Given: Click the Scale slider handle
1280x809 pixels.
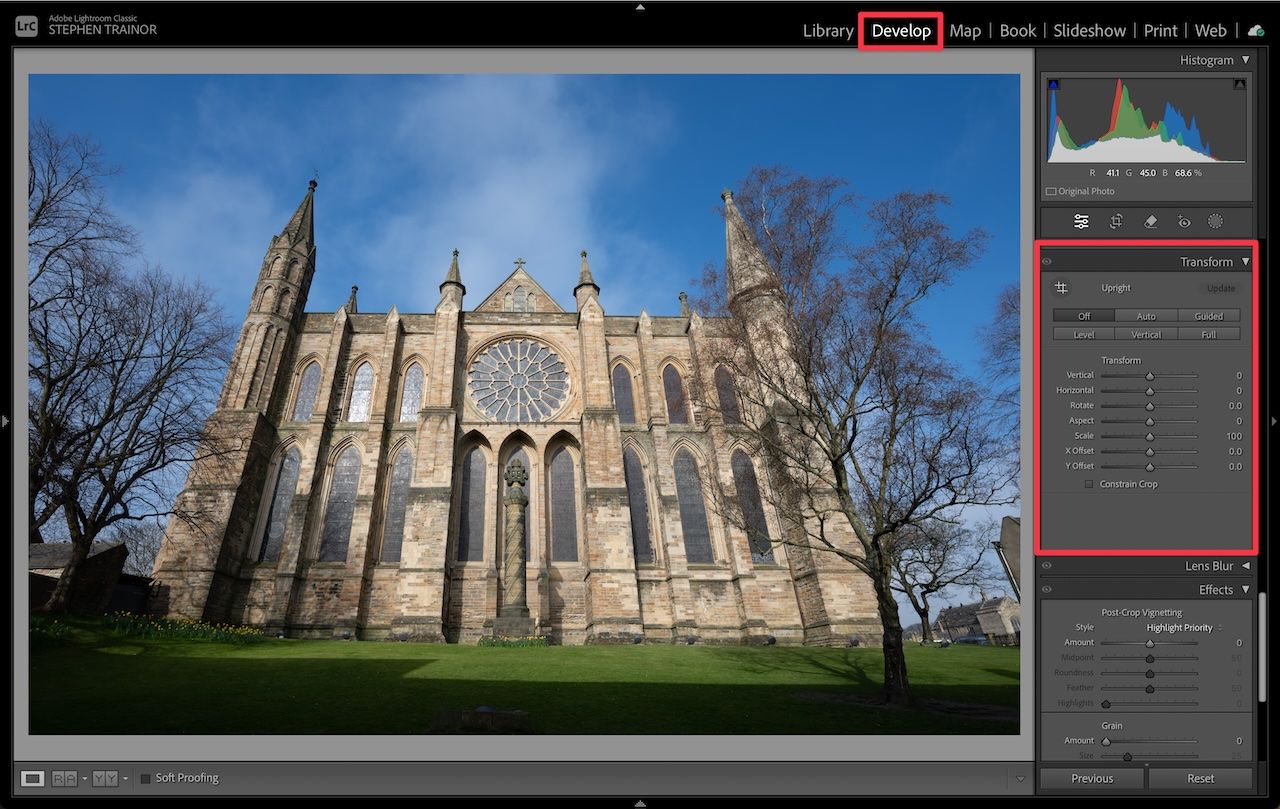Looking at the screenshot, I should (1150, 436).
